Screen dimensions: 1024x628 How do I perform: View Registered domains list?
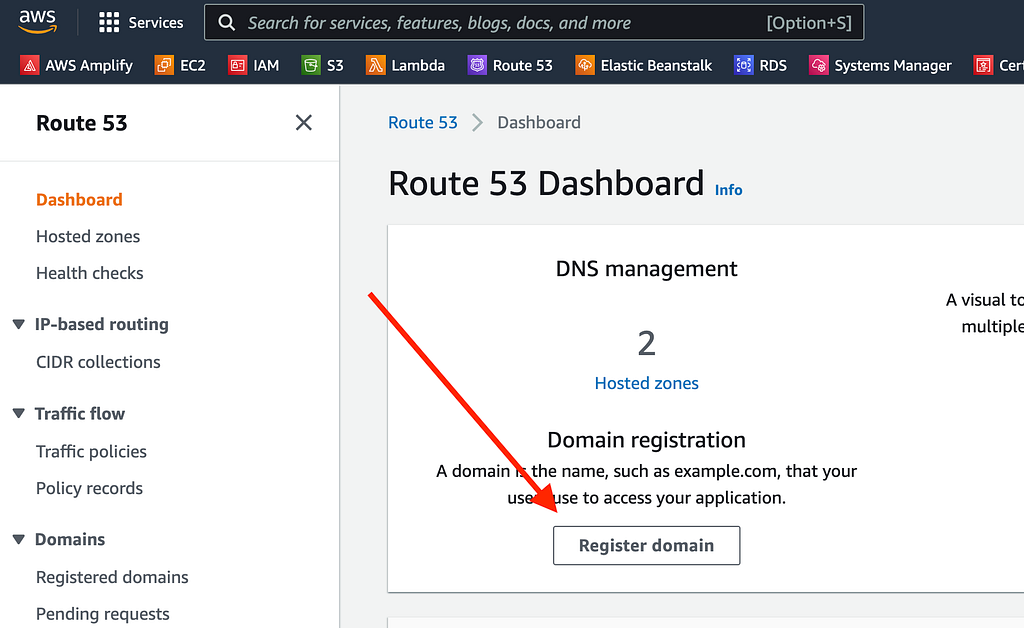coord(112,577)
